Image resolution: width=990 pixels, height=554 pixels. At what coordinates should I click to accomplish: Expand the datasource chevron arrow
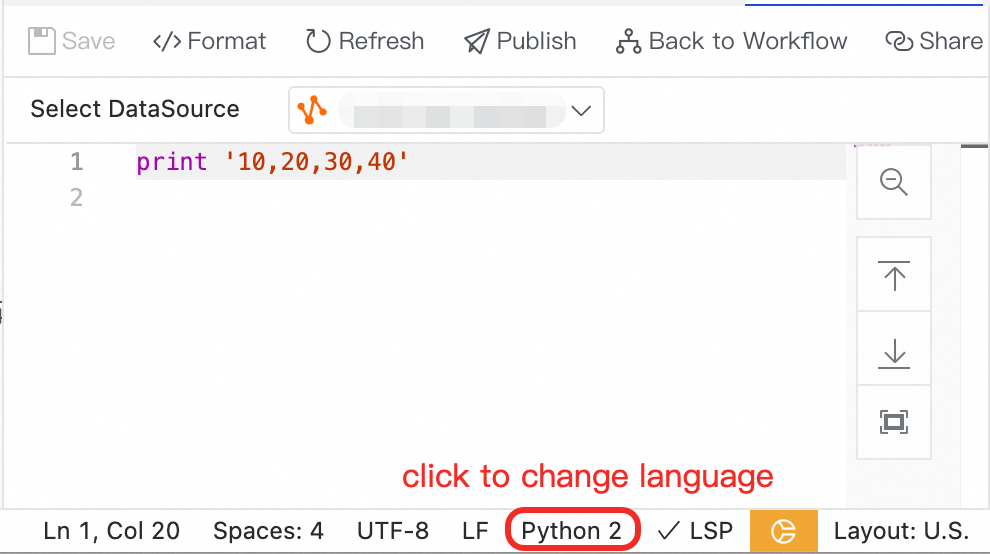pos(581,110)
